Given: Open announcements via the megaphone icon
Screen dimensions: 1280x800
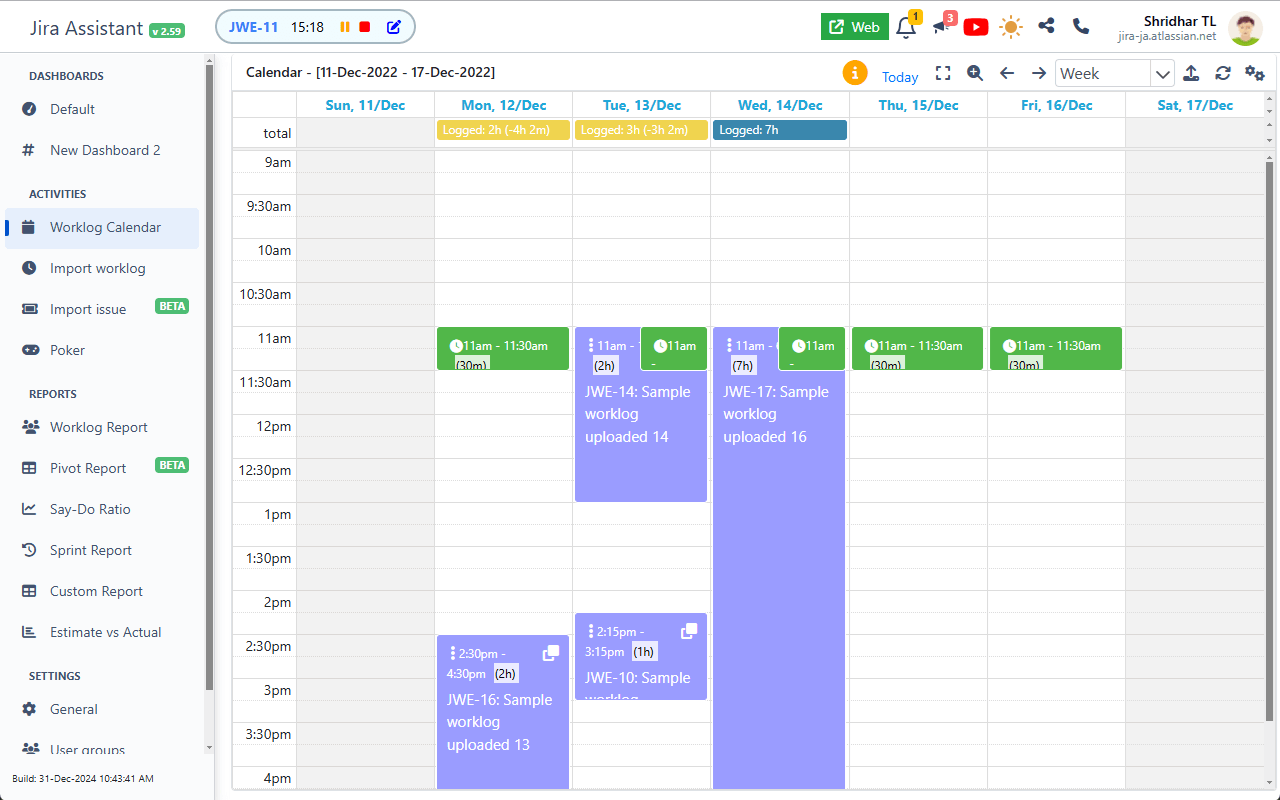Looking at the screenshot, I should pyautogui.click(x=941, y=28).
